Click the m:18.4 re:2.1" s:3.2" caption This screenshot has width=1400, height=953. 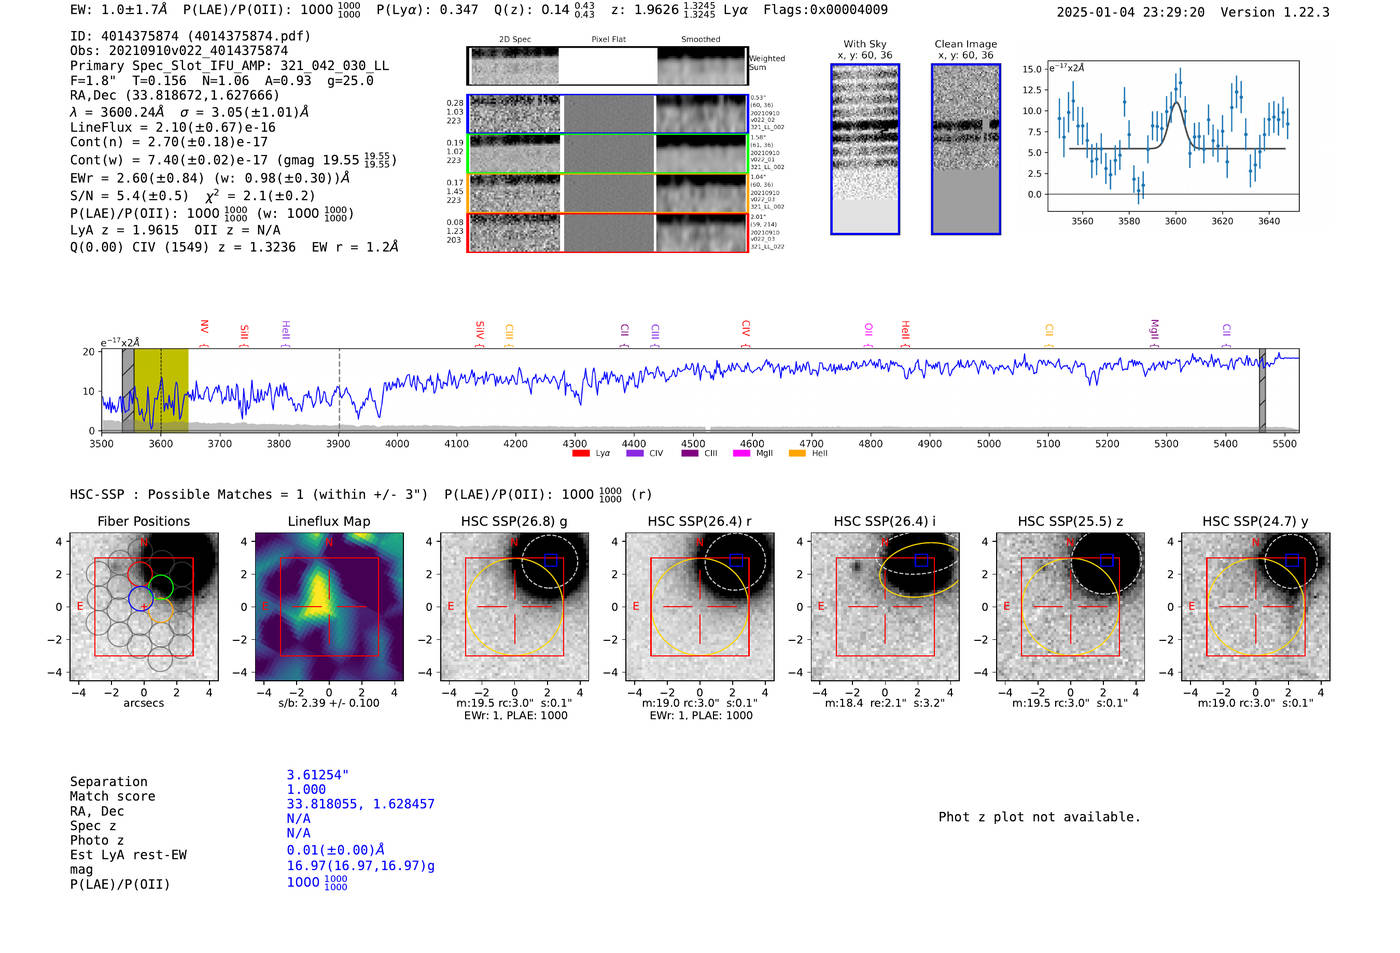885,703
